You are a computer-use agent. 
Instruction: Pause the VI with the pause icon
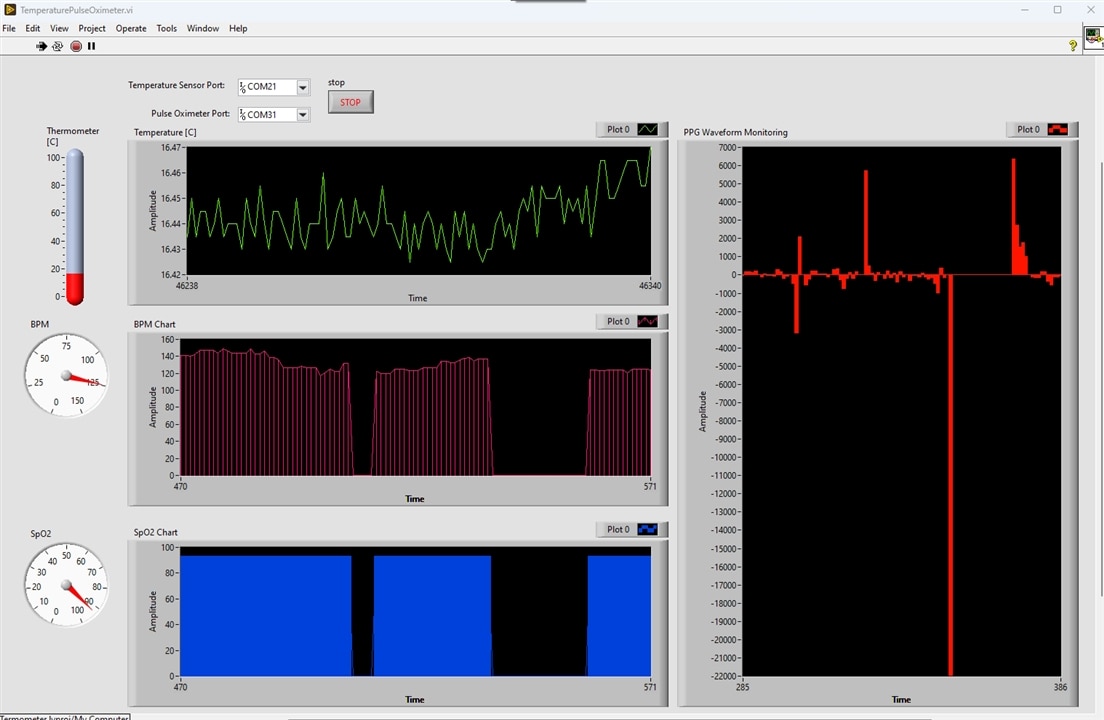coord(92,46)
